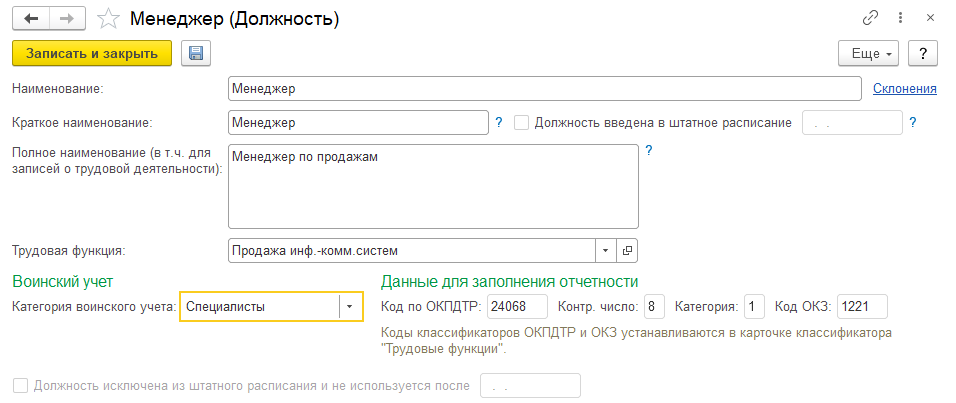Save record using the floppy disk icon
Screen dimensions: 956x403
click(x=196, y=53)
